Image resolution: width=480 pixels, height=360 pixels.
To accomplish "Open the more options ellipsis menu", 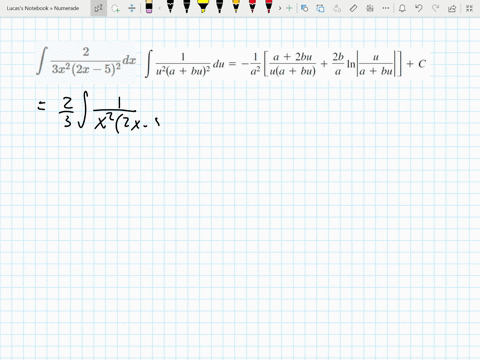I will tap(386, 8).
